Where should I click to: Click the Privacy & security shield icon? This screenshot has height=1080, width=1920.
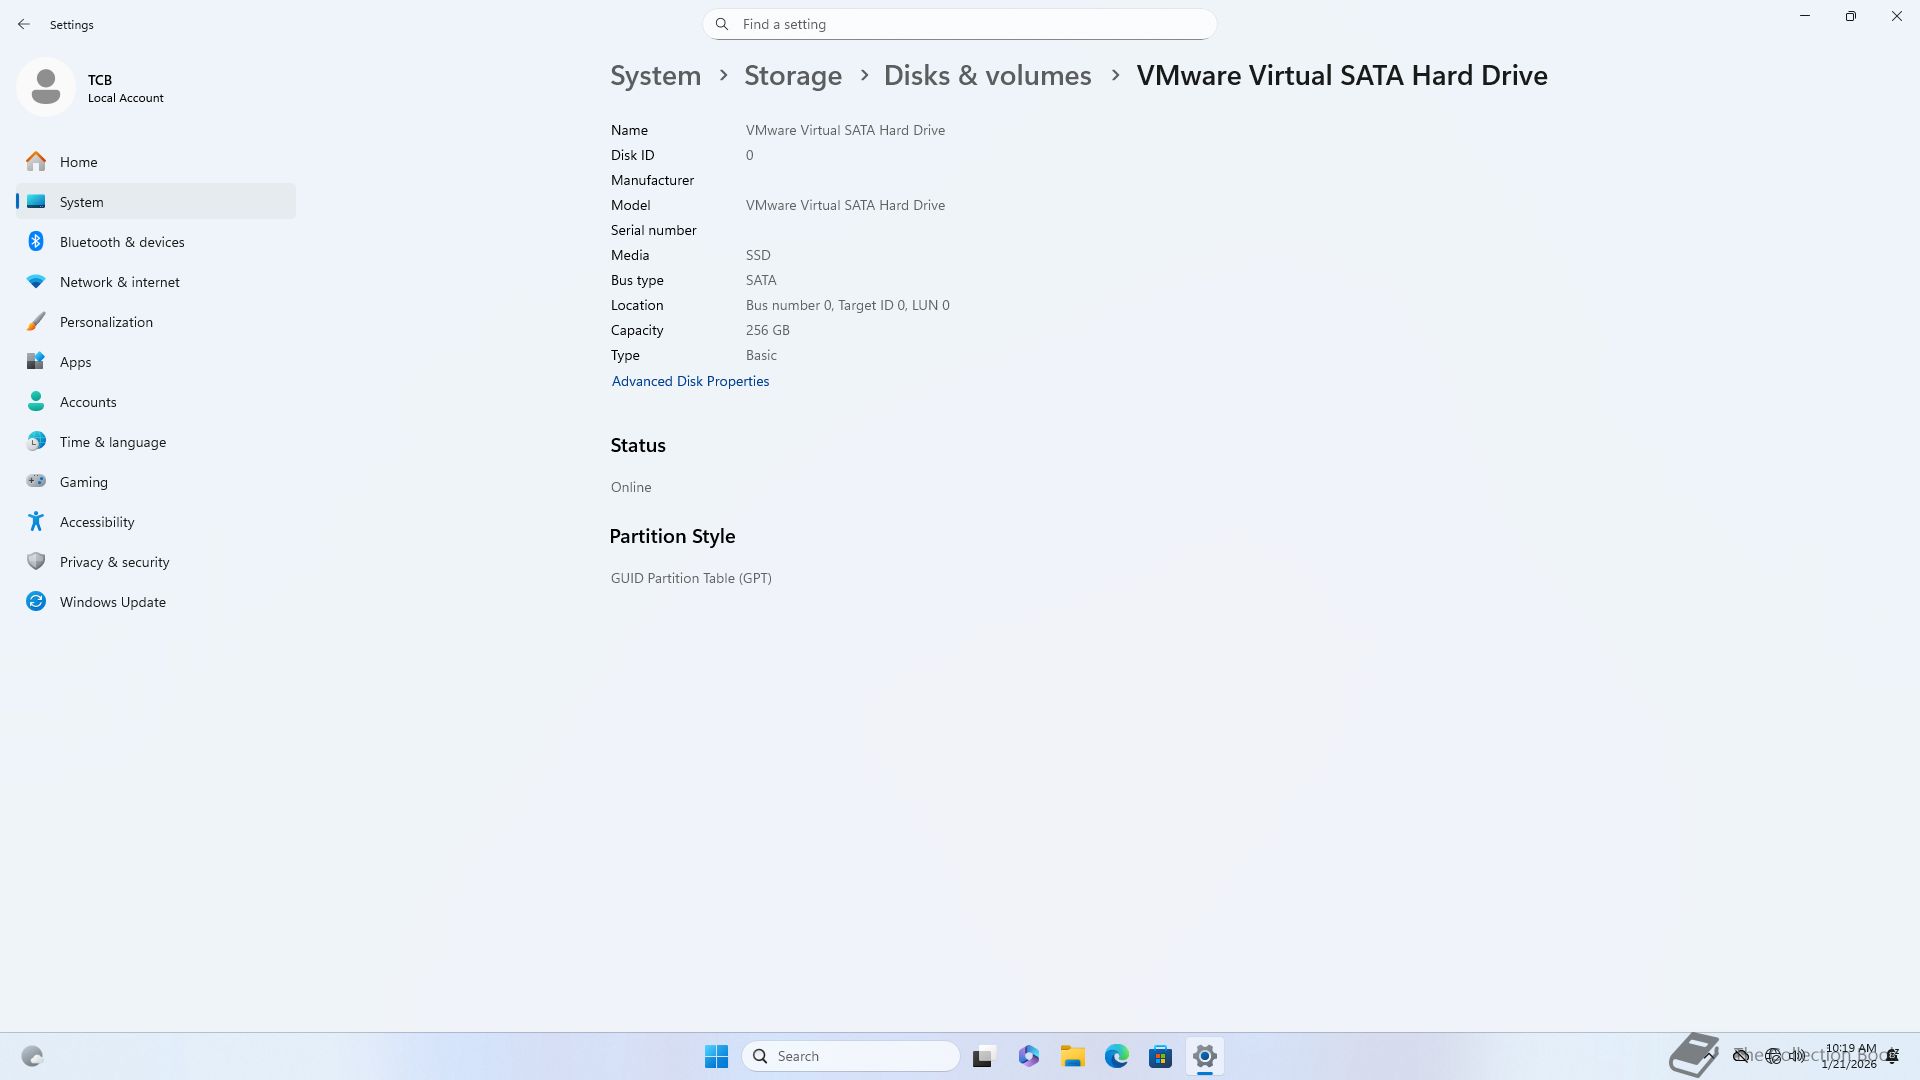coord(36,562)
